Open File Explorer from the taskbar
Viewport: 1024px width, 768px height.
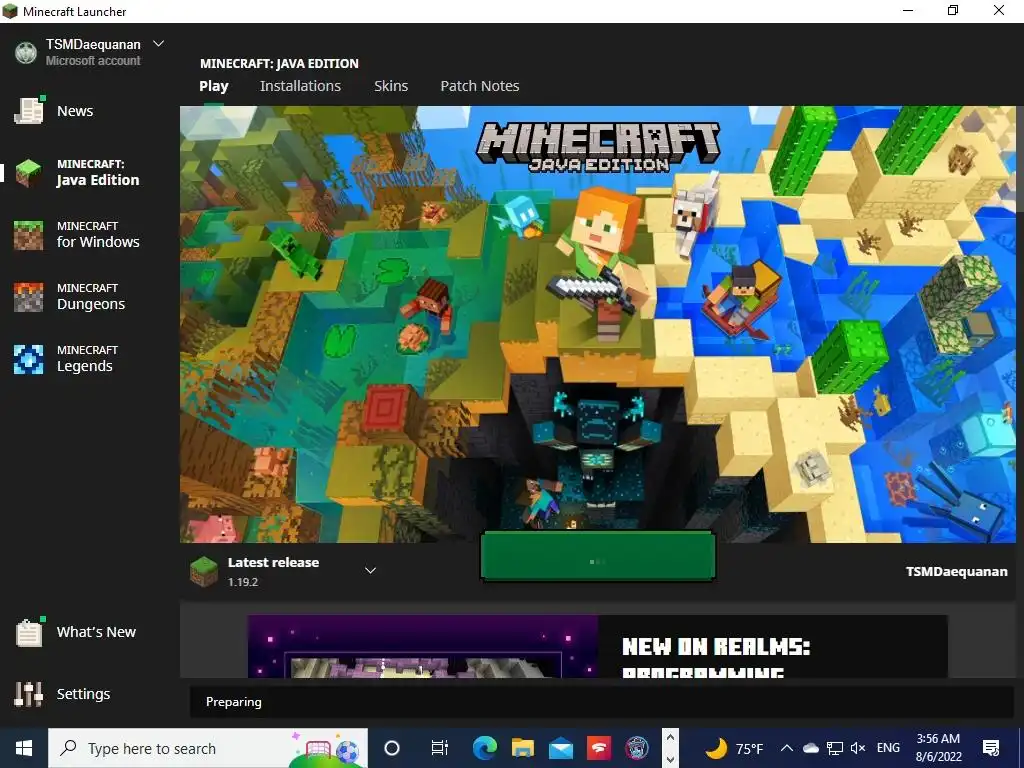[522, 748]
